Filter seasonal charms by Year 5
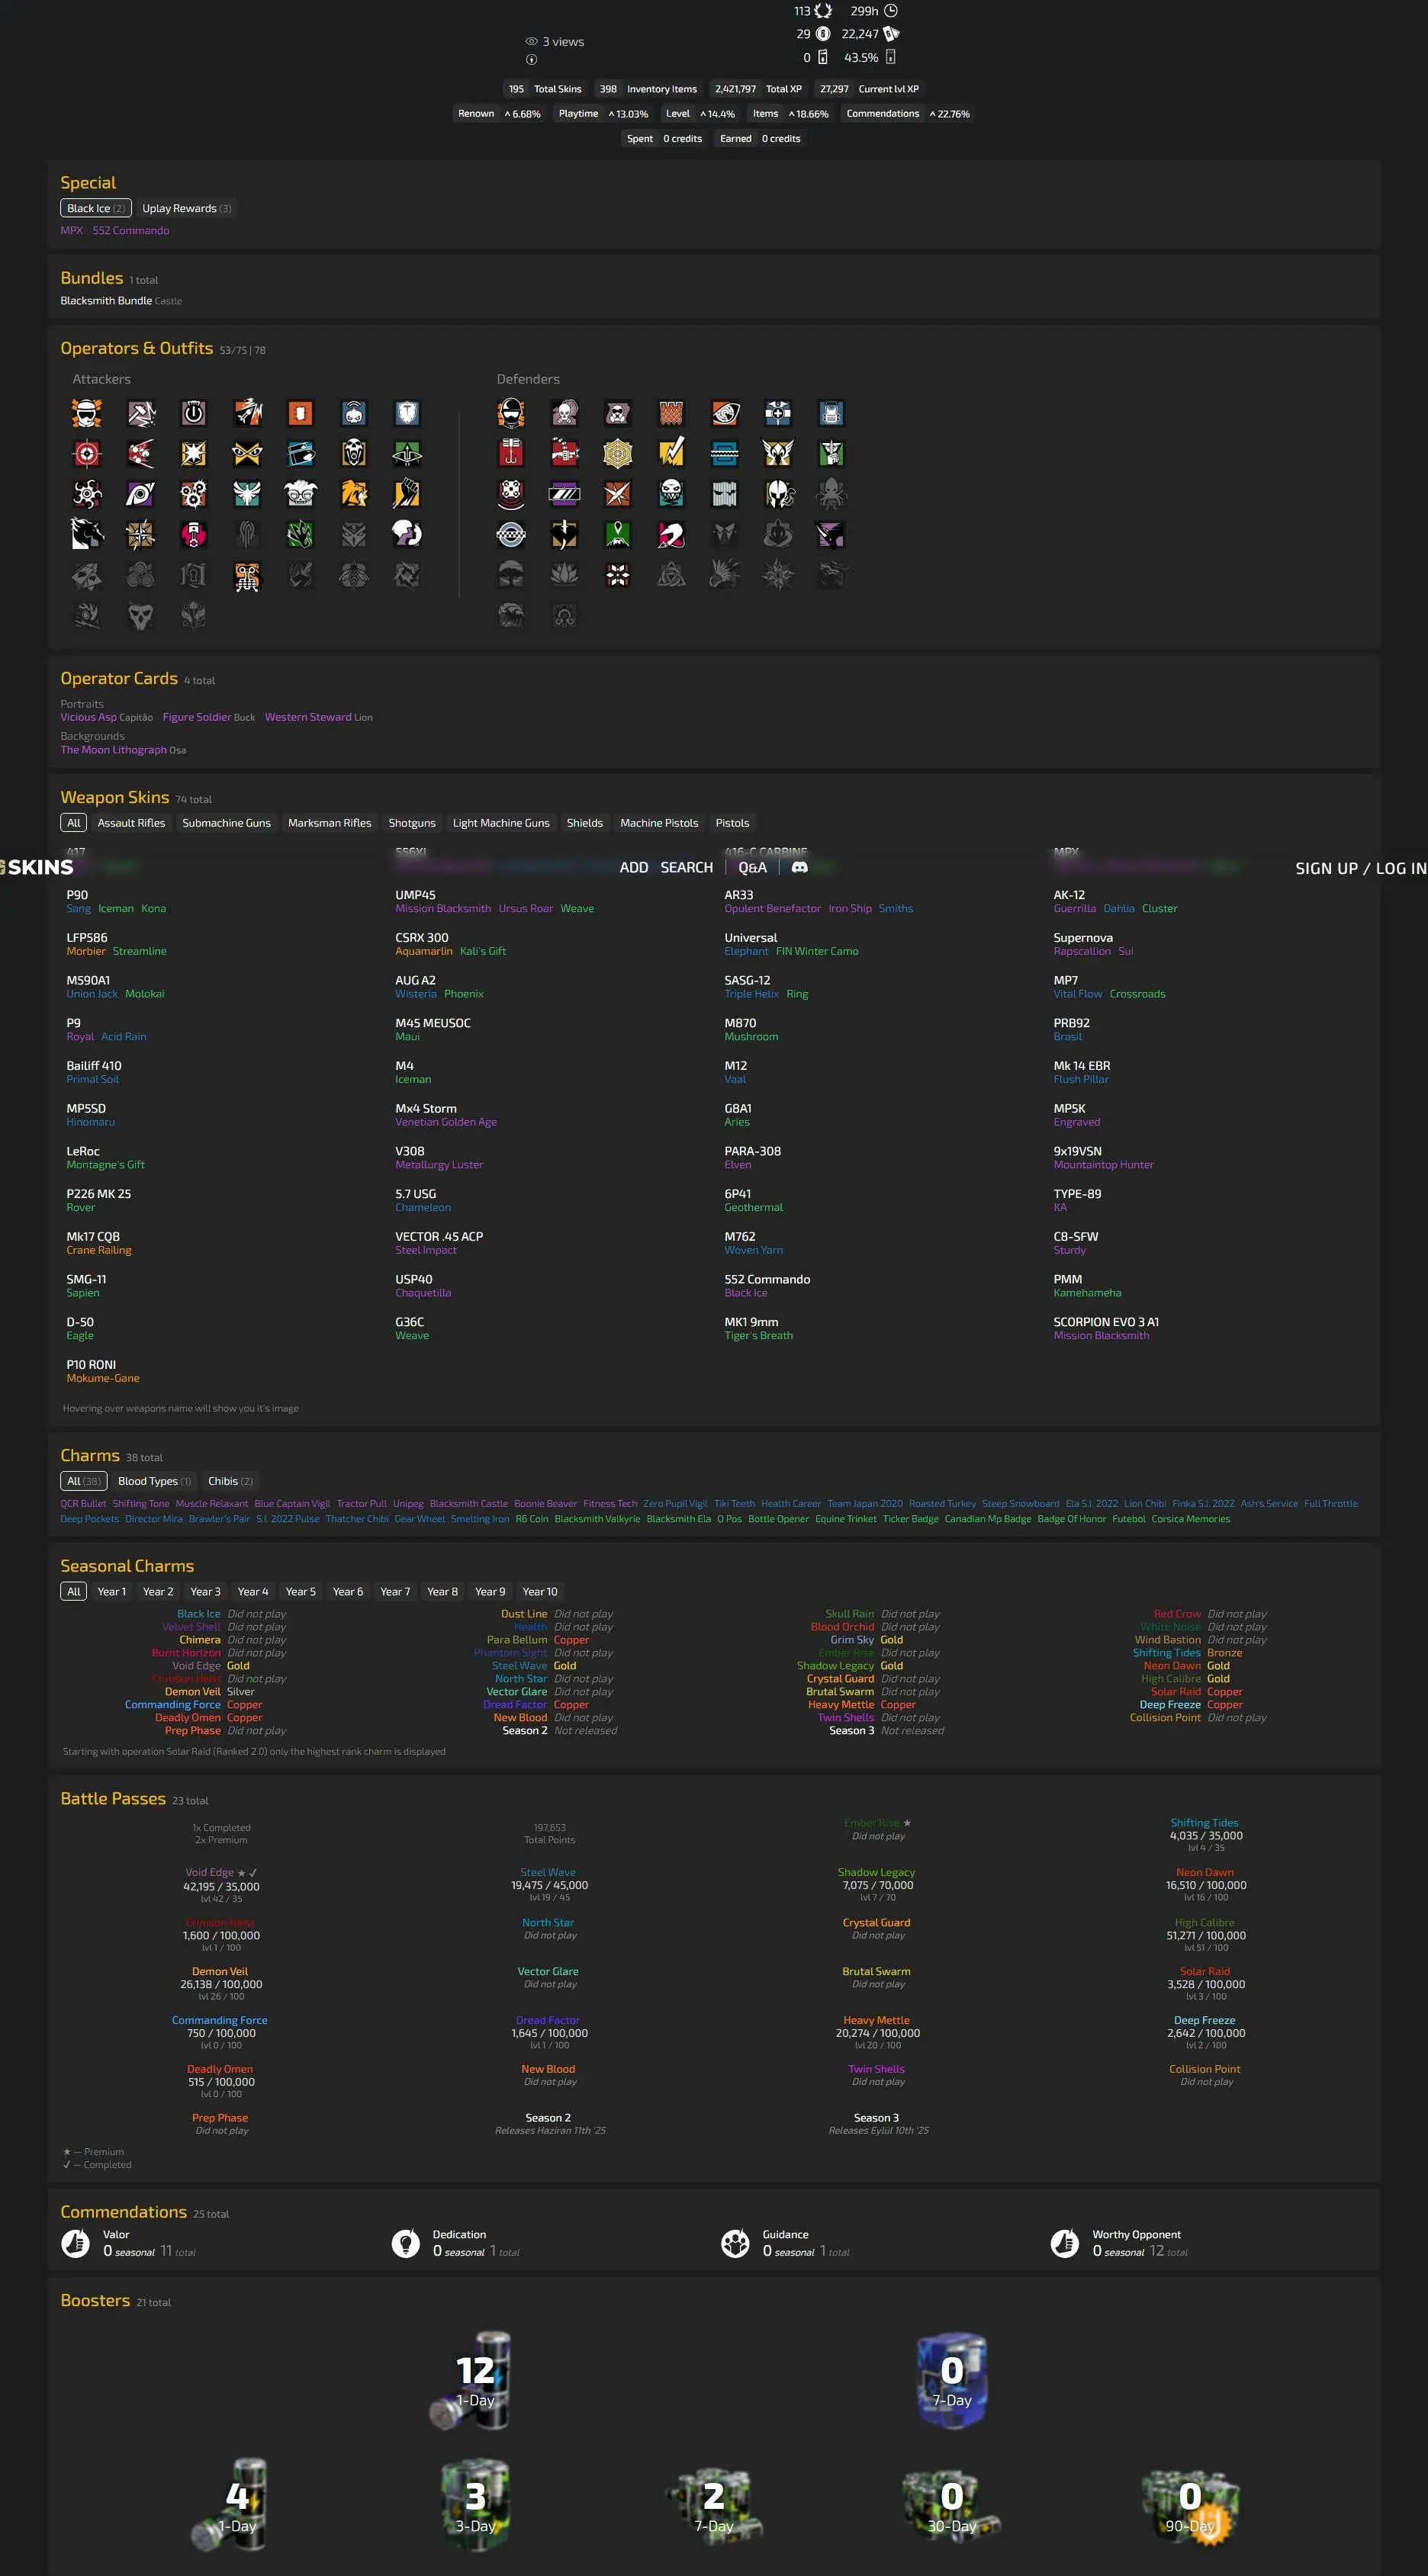1428x2576 pixels. pos(300,1591)
